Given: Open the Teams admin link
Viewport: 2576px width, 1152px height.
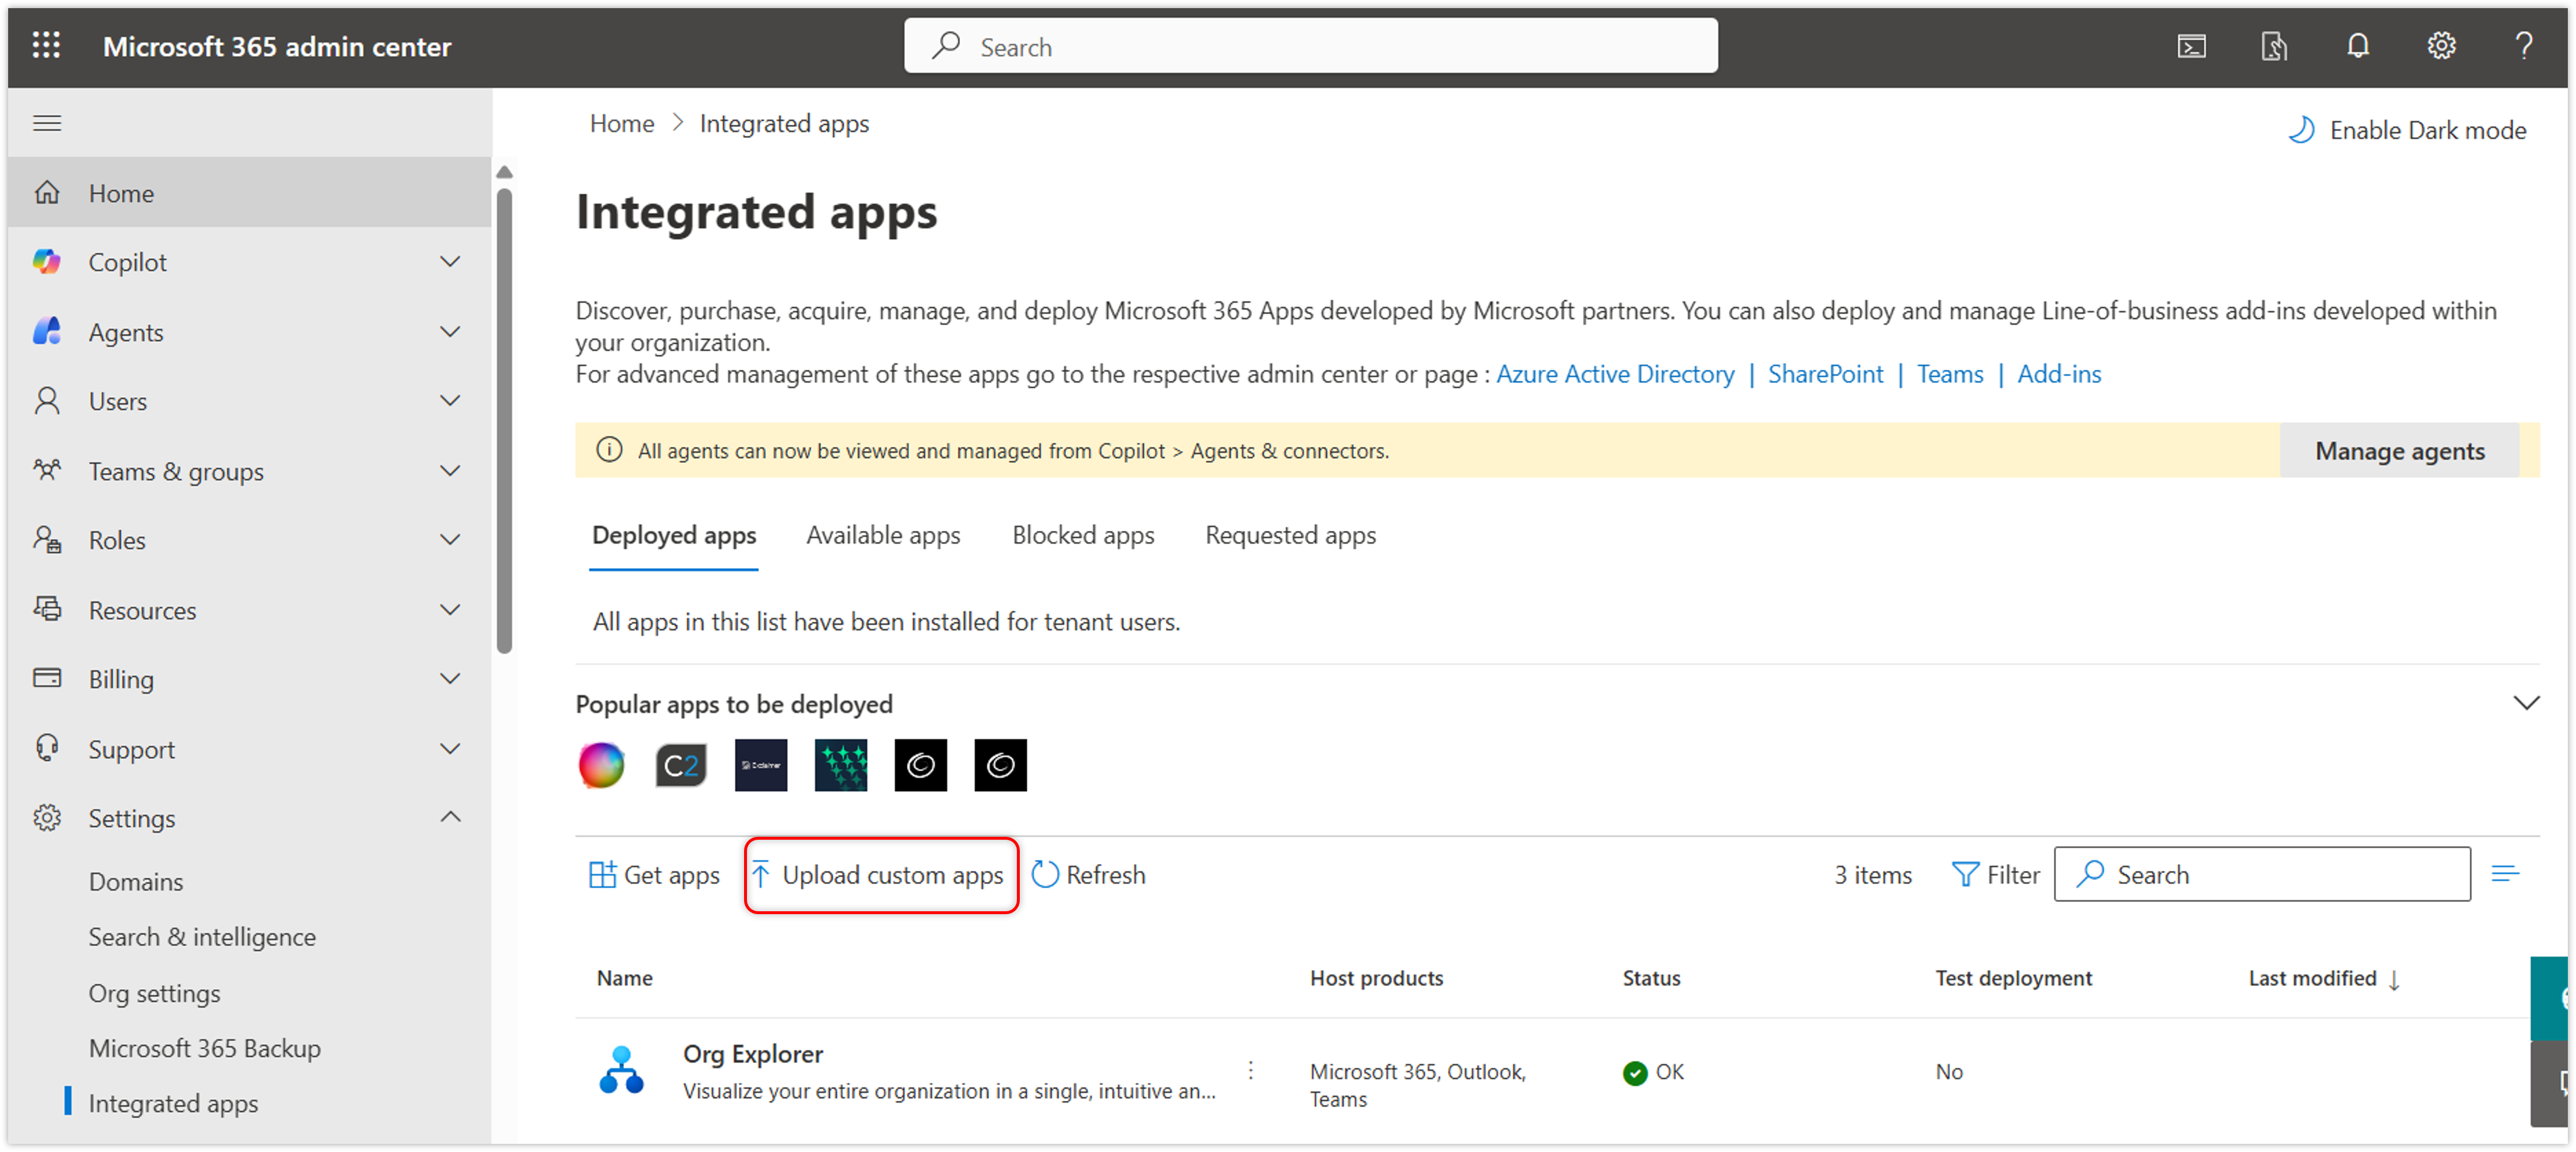Looking at the screenshot, I should (x=1949, y=374).
